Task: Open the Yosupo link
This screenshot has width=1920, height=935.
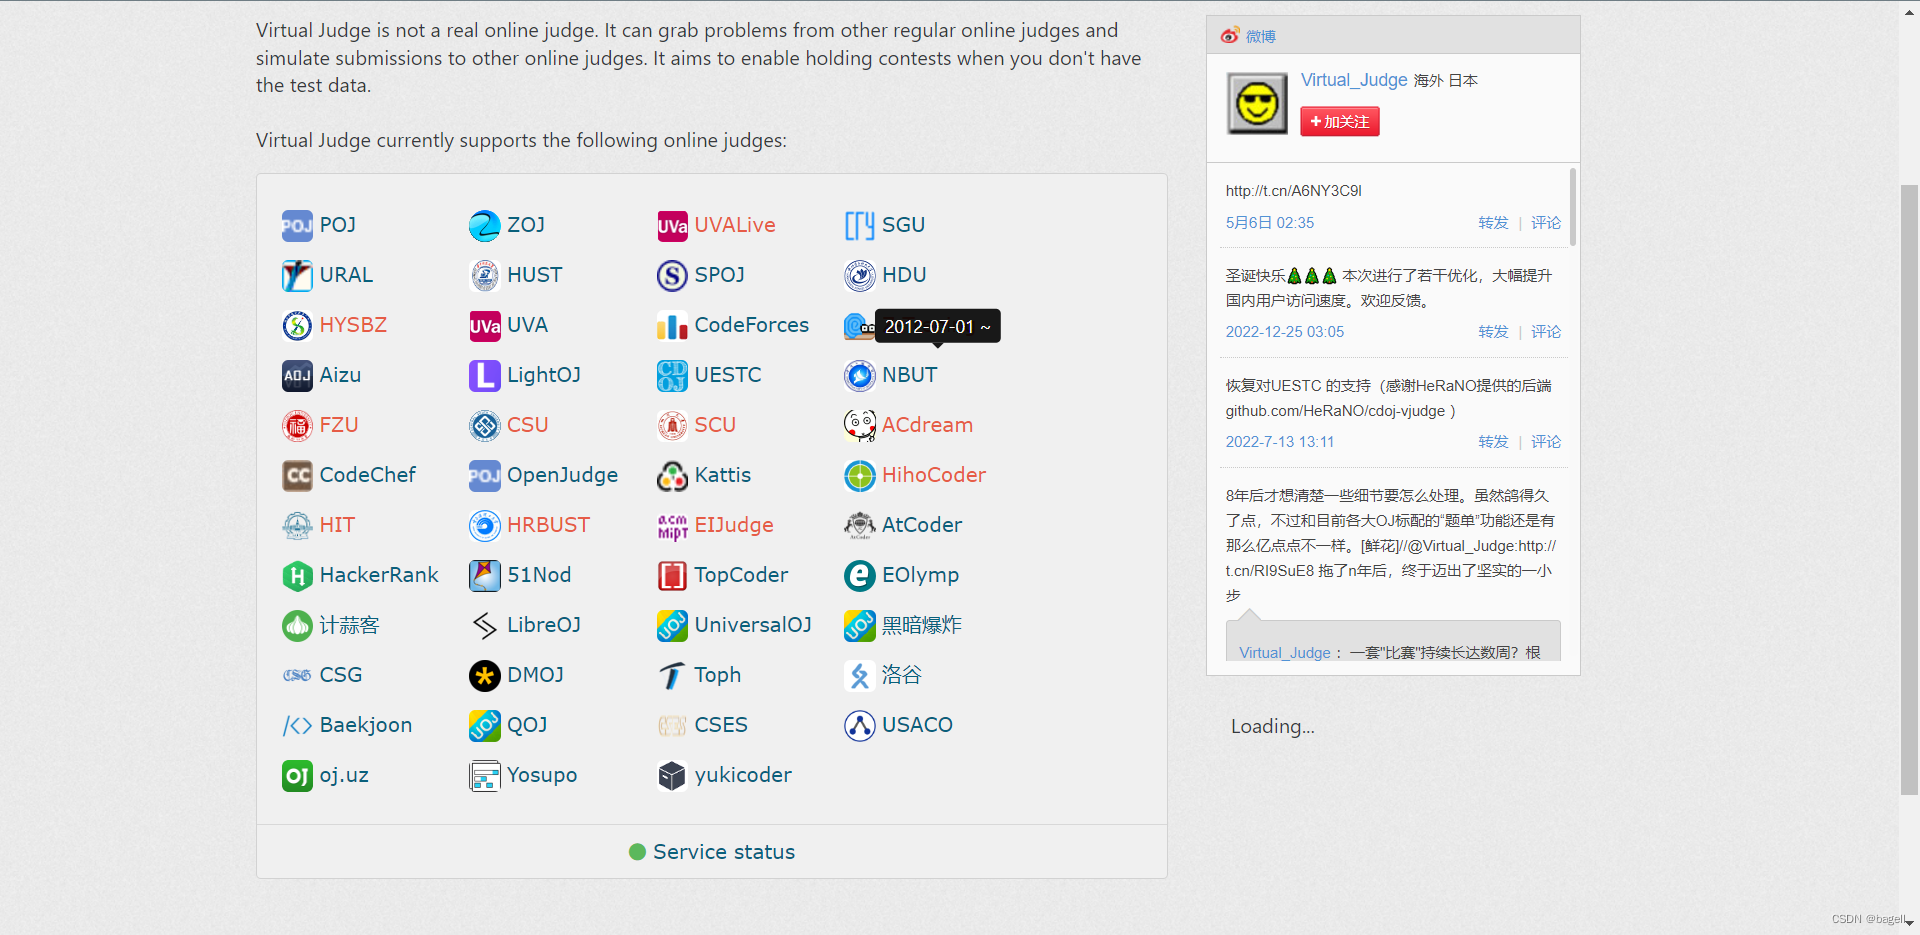Action: coord(542,775)
